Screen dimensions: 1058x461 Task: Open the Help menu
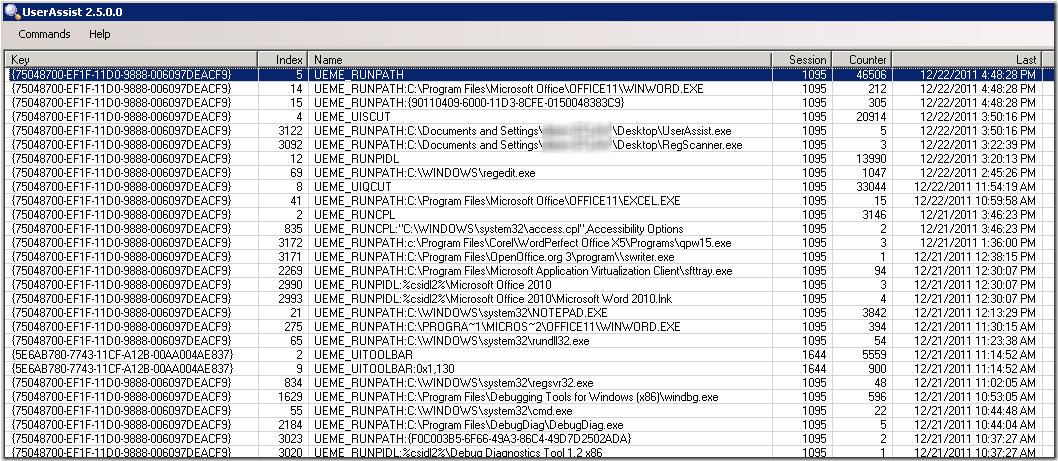tap(99, 34)
